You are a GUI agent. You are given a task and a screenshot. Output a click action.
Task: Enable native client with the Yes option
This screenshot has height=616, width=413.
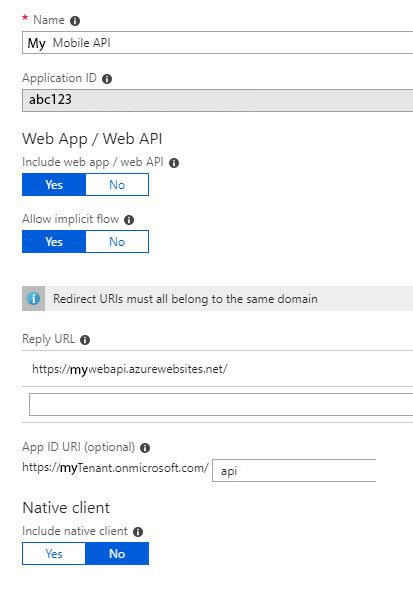[x=54, y=554]
